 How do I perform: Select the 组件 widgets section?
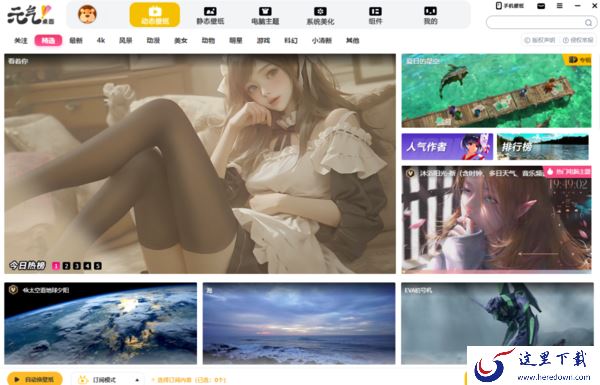375,16
